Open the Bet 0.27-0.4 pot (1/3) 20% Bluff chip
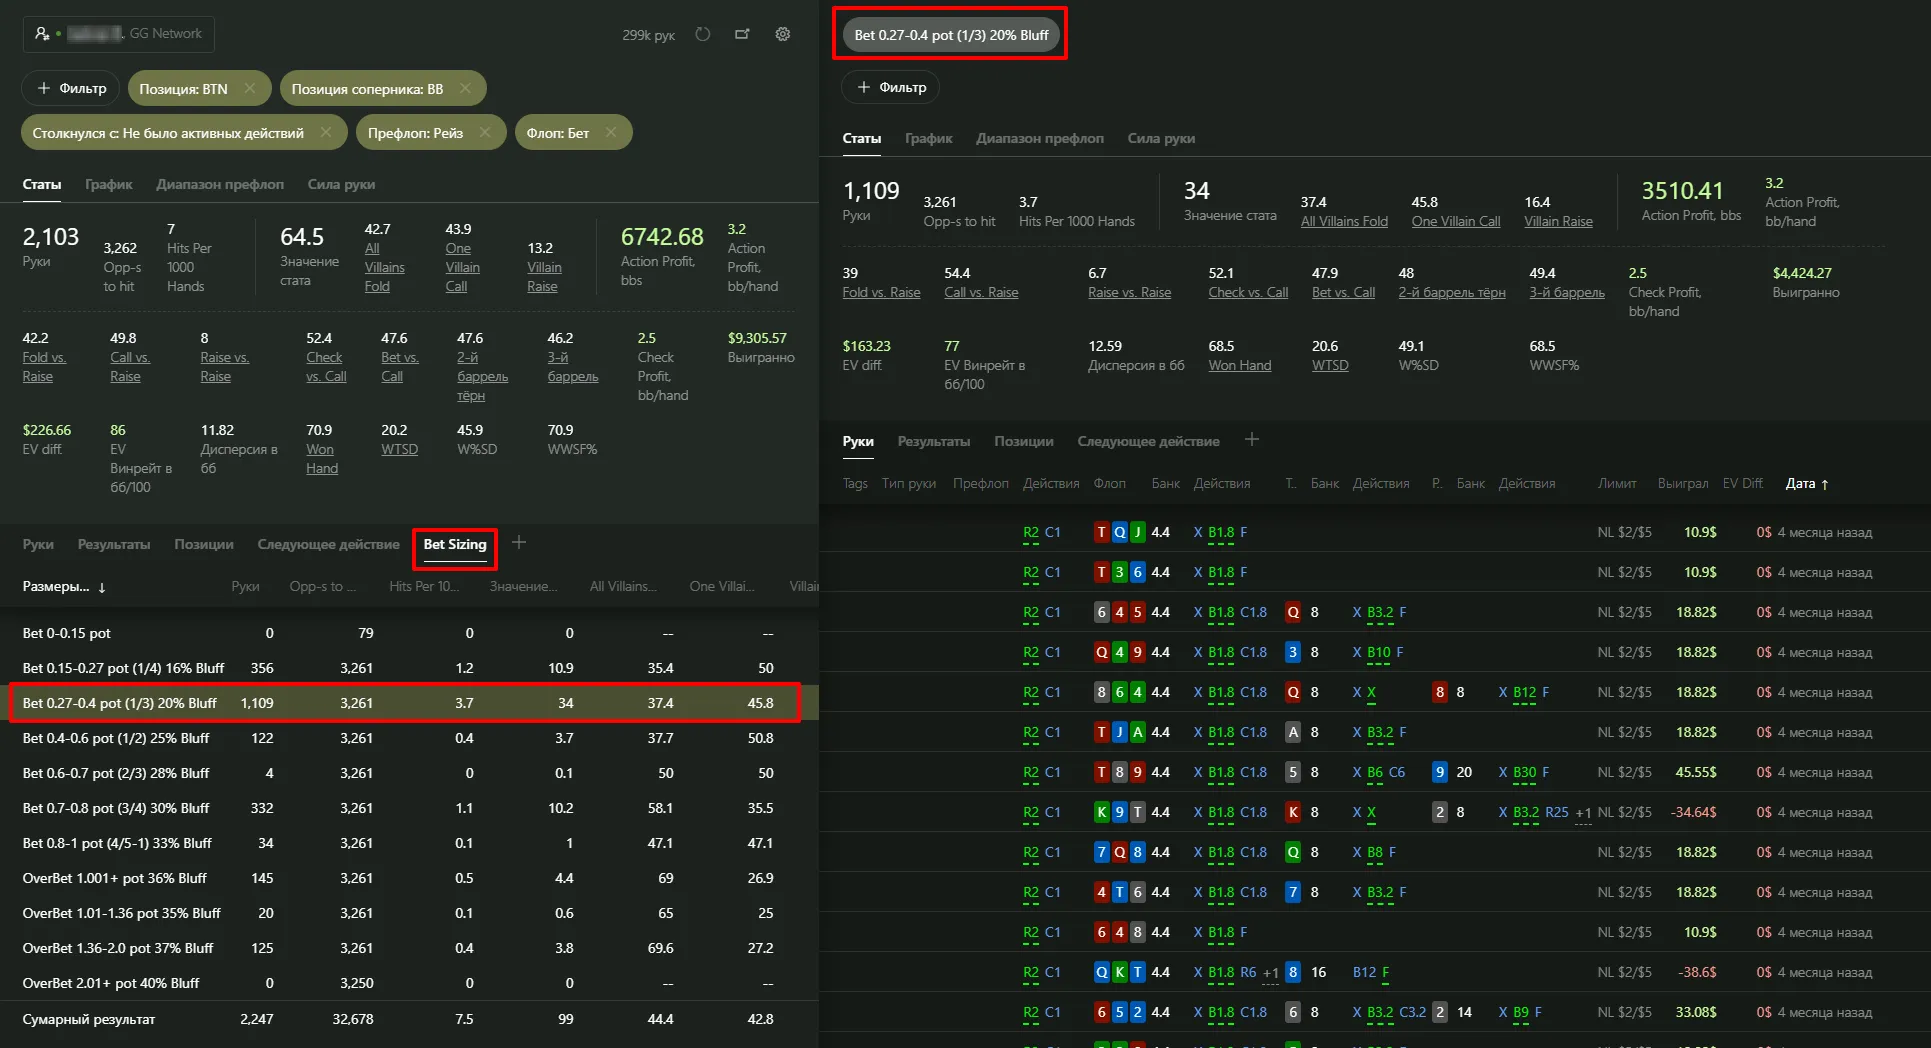This screenshot has height=1048, width=1931. (950, 35)
